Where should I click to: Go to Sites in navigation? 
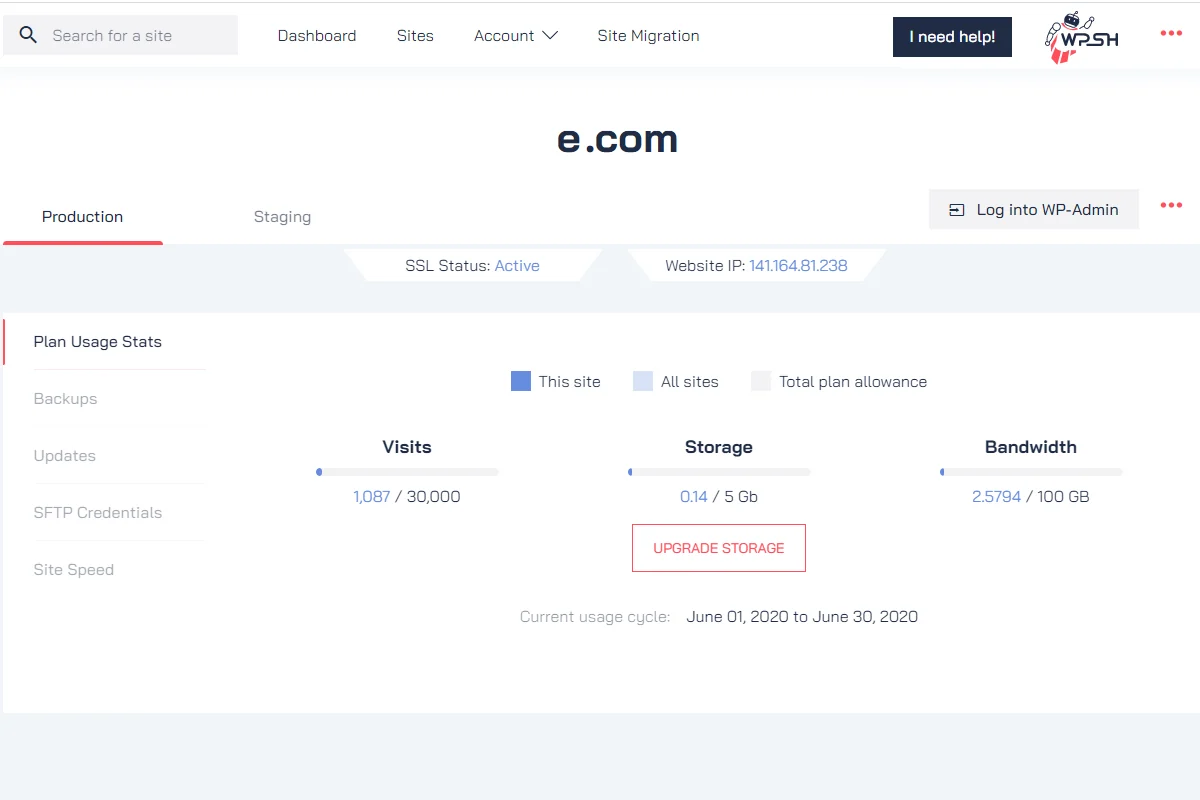(415, 36)
